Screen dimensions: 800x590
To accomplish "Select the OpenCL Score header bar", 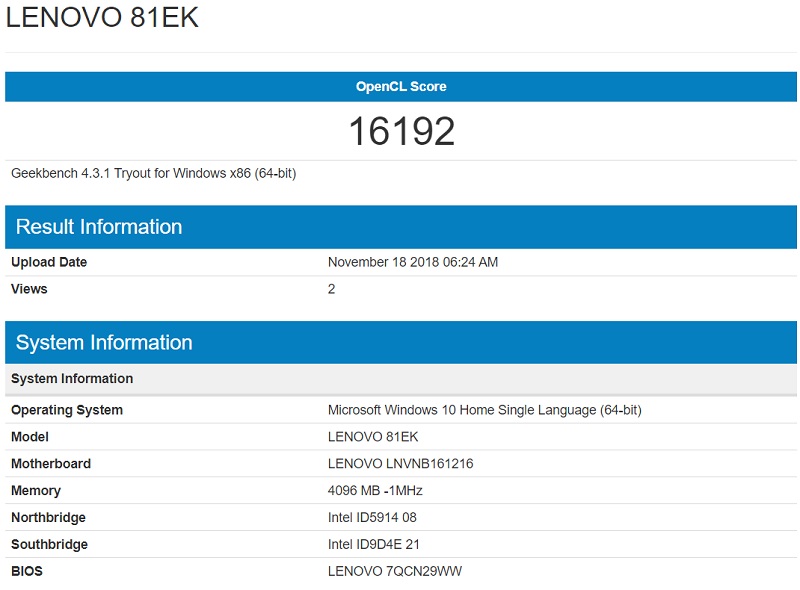I will click(400, 86).
